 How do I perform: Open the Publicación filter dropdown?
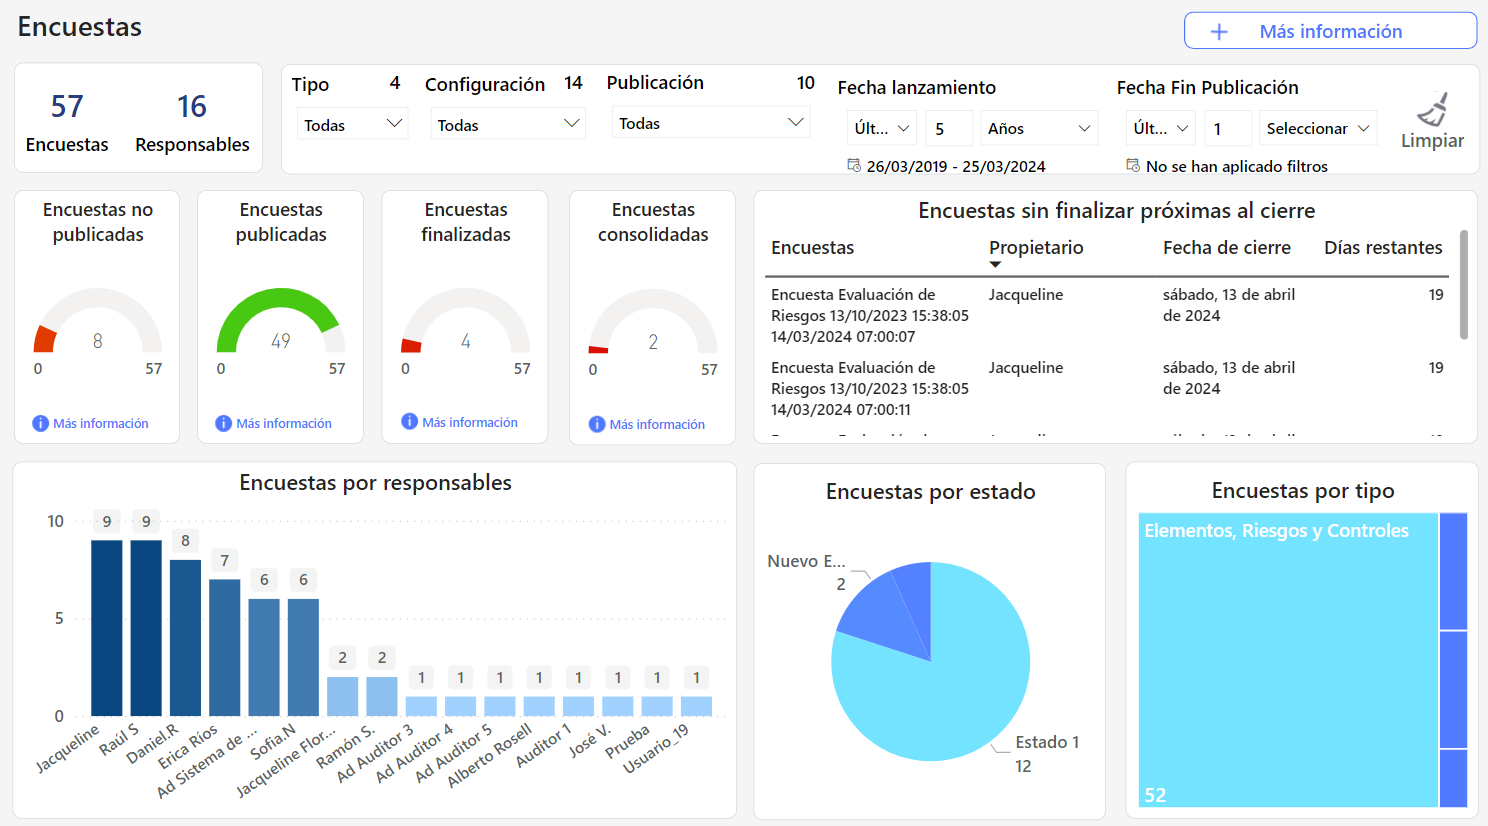click(710, 123)
